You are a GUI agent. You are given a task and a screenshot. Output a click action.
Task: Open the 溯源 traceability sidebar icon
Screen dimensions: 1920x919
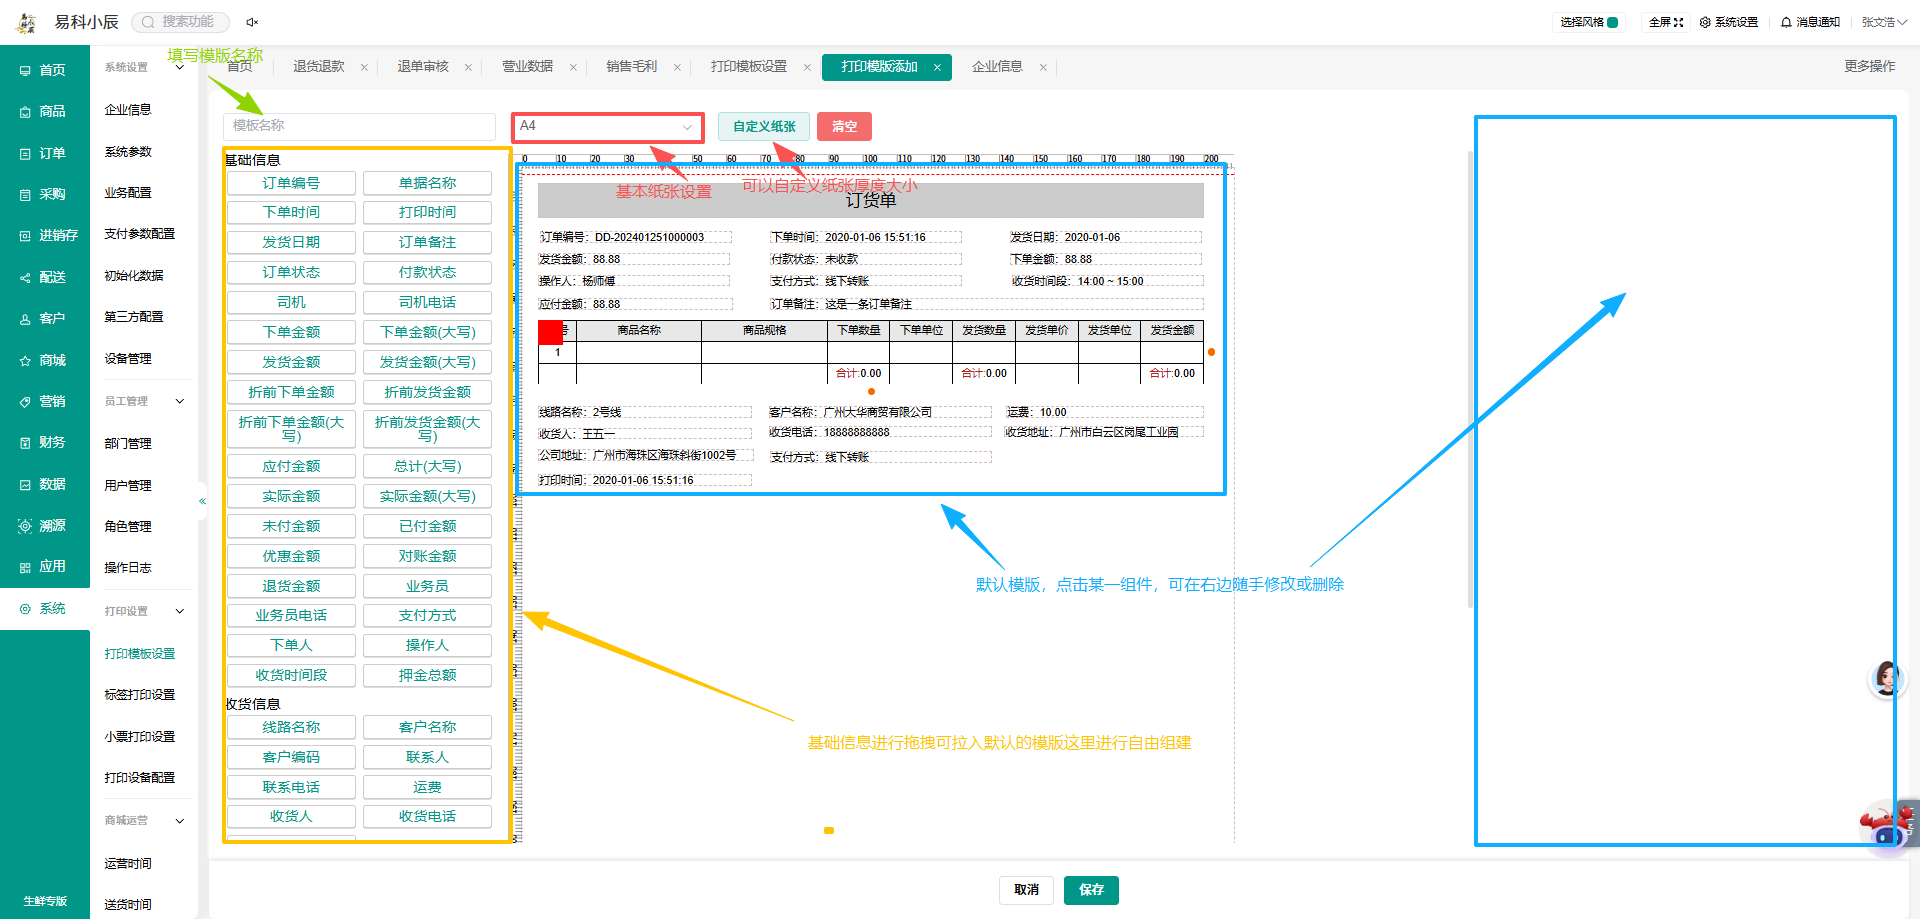[x=25, y=526]
